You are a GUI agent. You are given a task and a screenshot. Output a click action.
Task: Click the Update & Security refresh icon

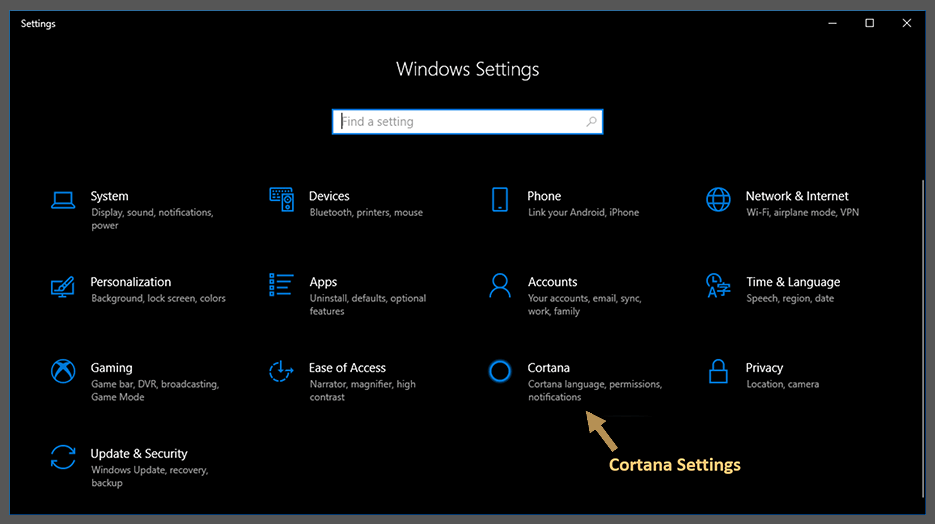[x=63, y=457]
